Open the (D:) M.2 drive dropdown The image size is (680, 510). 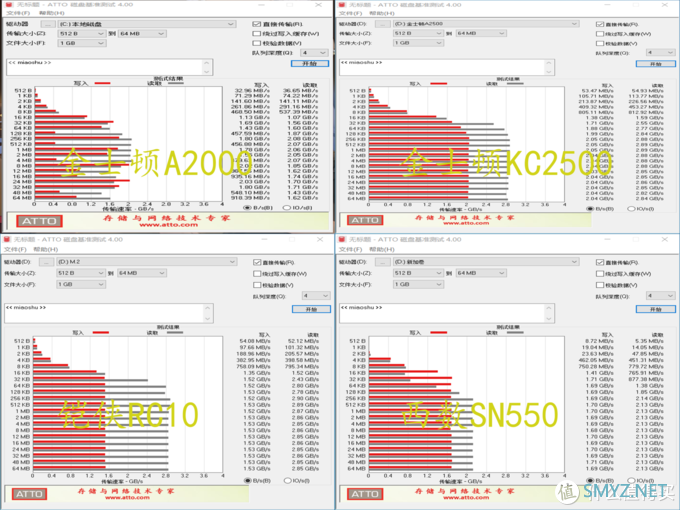147,262
